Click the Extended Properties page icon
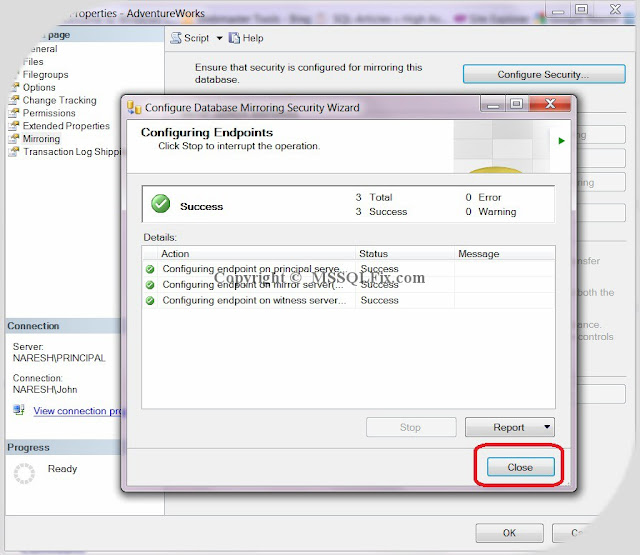640x555 pixels. click(x=15, y=126)
